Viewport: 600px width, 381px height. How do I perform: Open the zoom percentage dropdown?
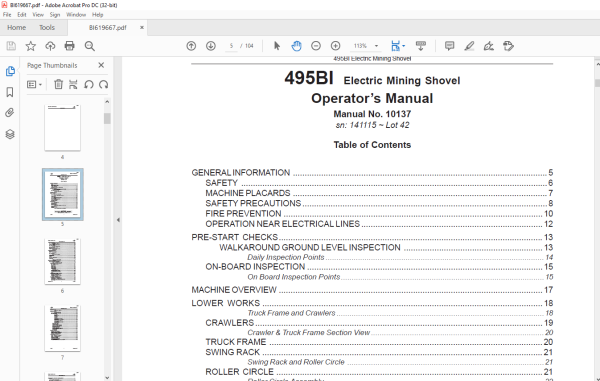pyautogui.click(x=377, y=46)
